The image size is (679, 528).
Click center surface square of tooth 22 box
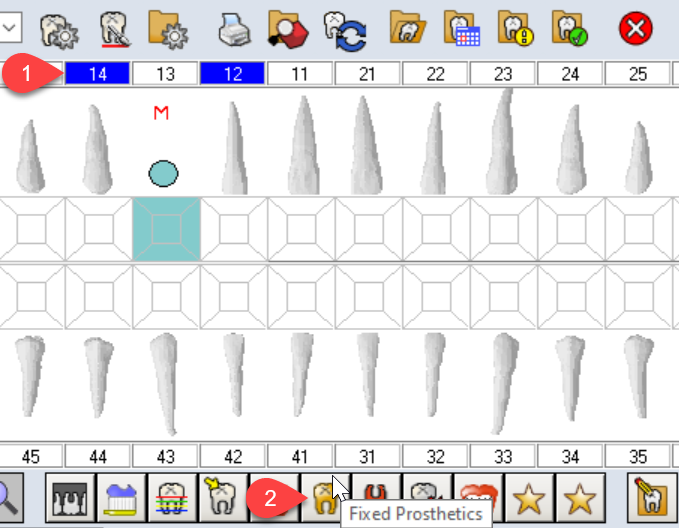[436, 229]
